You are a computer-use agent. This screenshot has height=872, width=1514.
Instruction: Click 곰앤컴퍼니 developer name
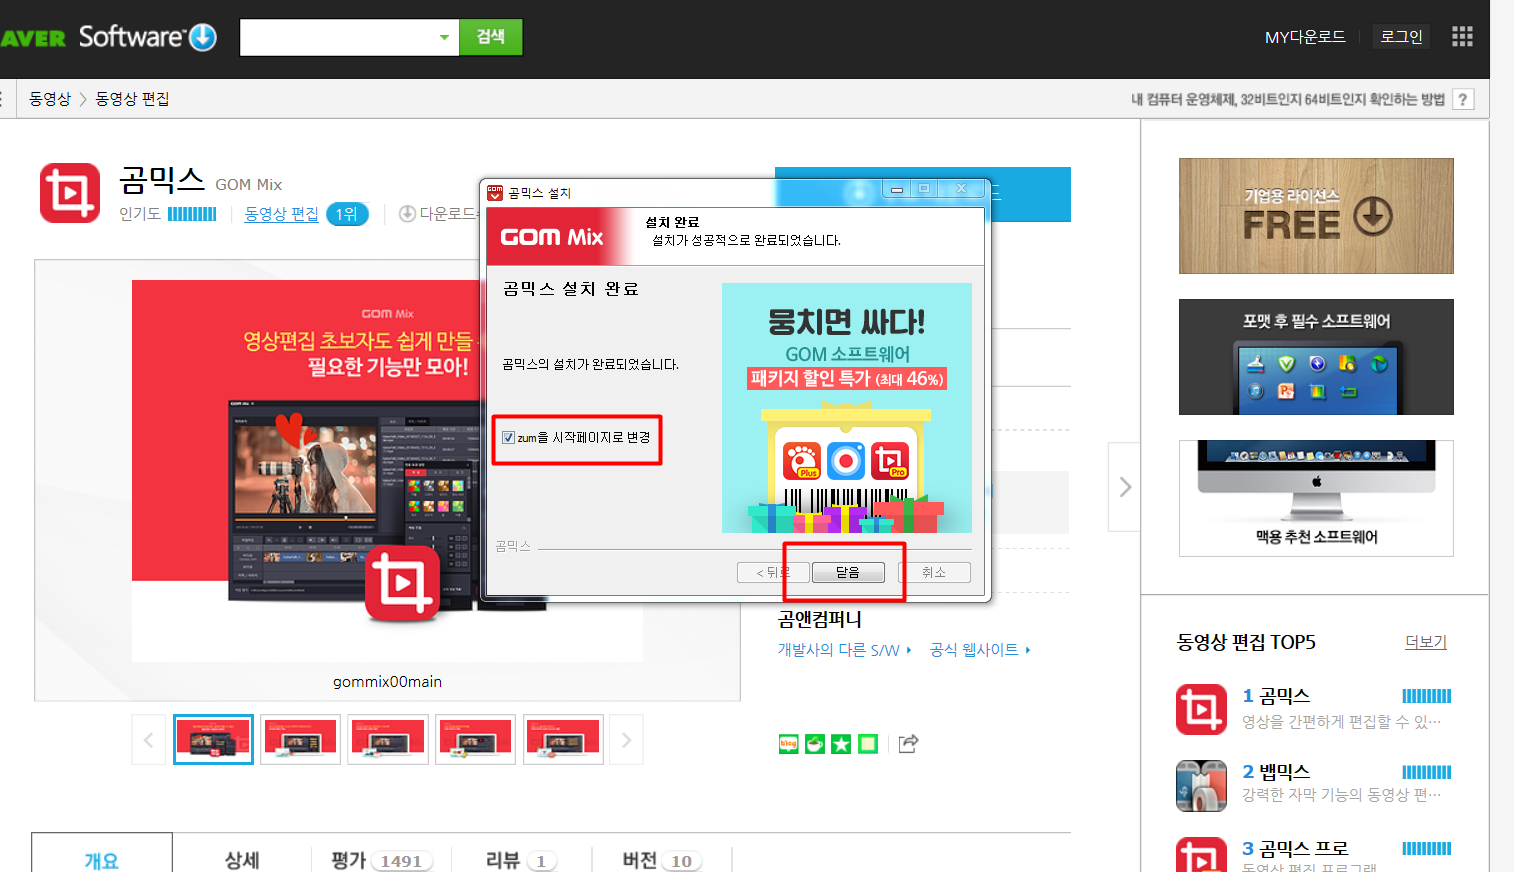(x=820, y=619)
